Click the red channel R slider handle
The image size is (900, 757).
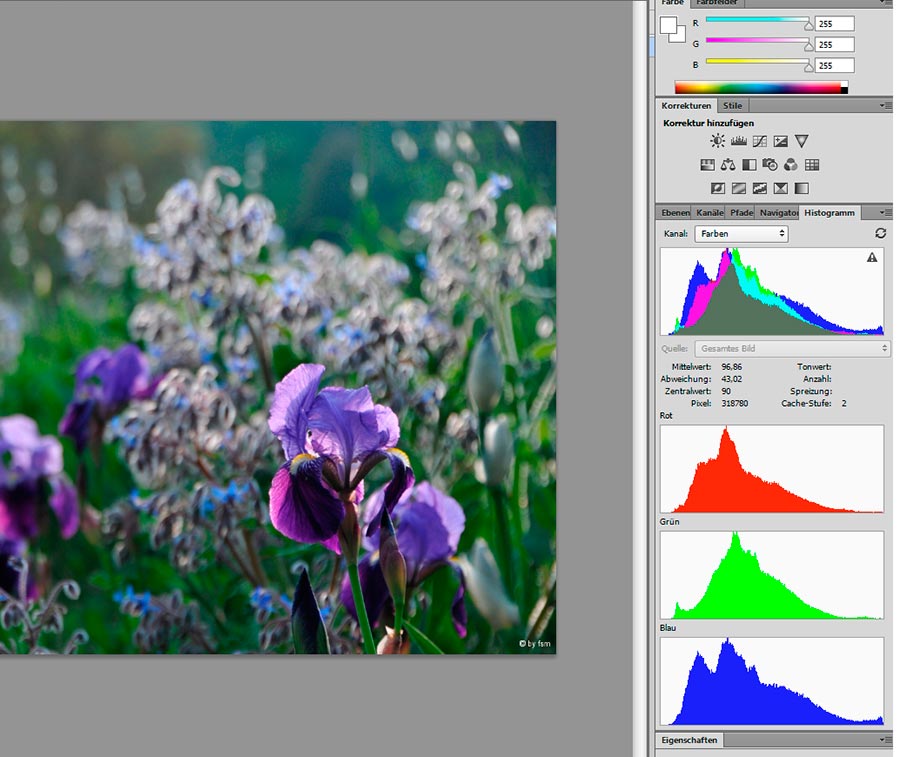tap(809, 27)
